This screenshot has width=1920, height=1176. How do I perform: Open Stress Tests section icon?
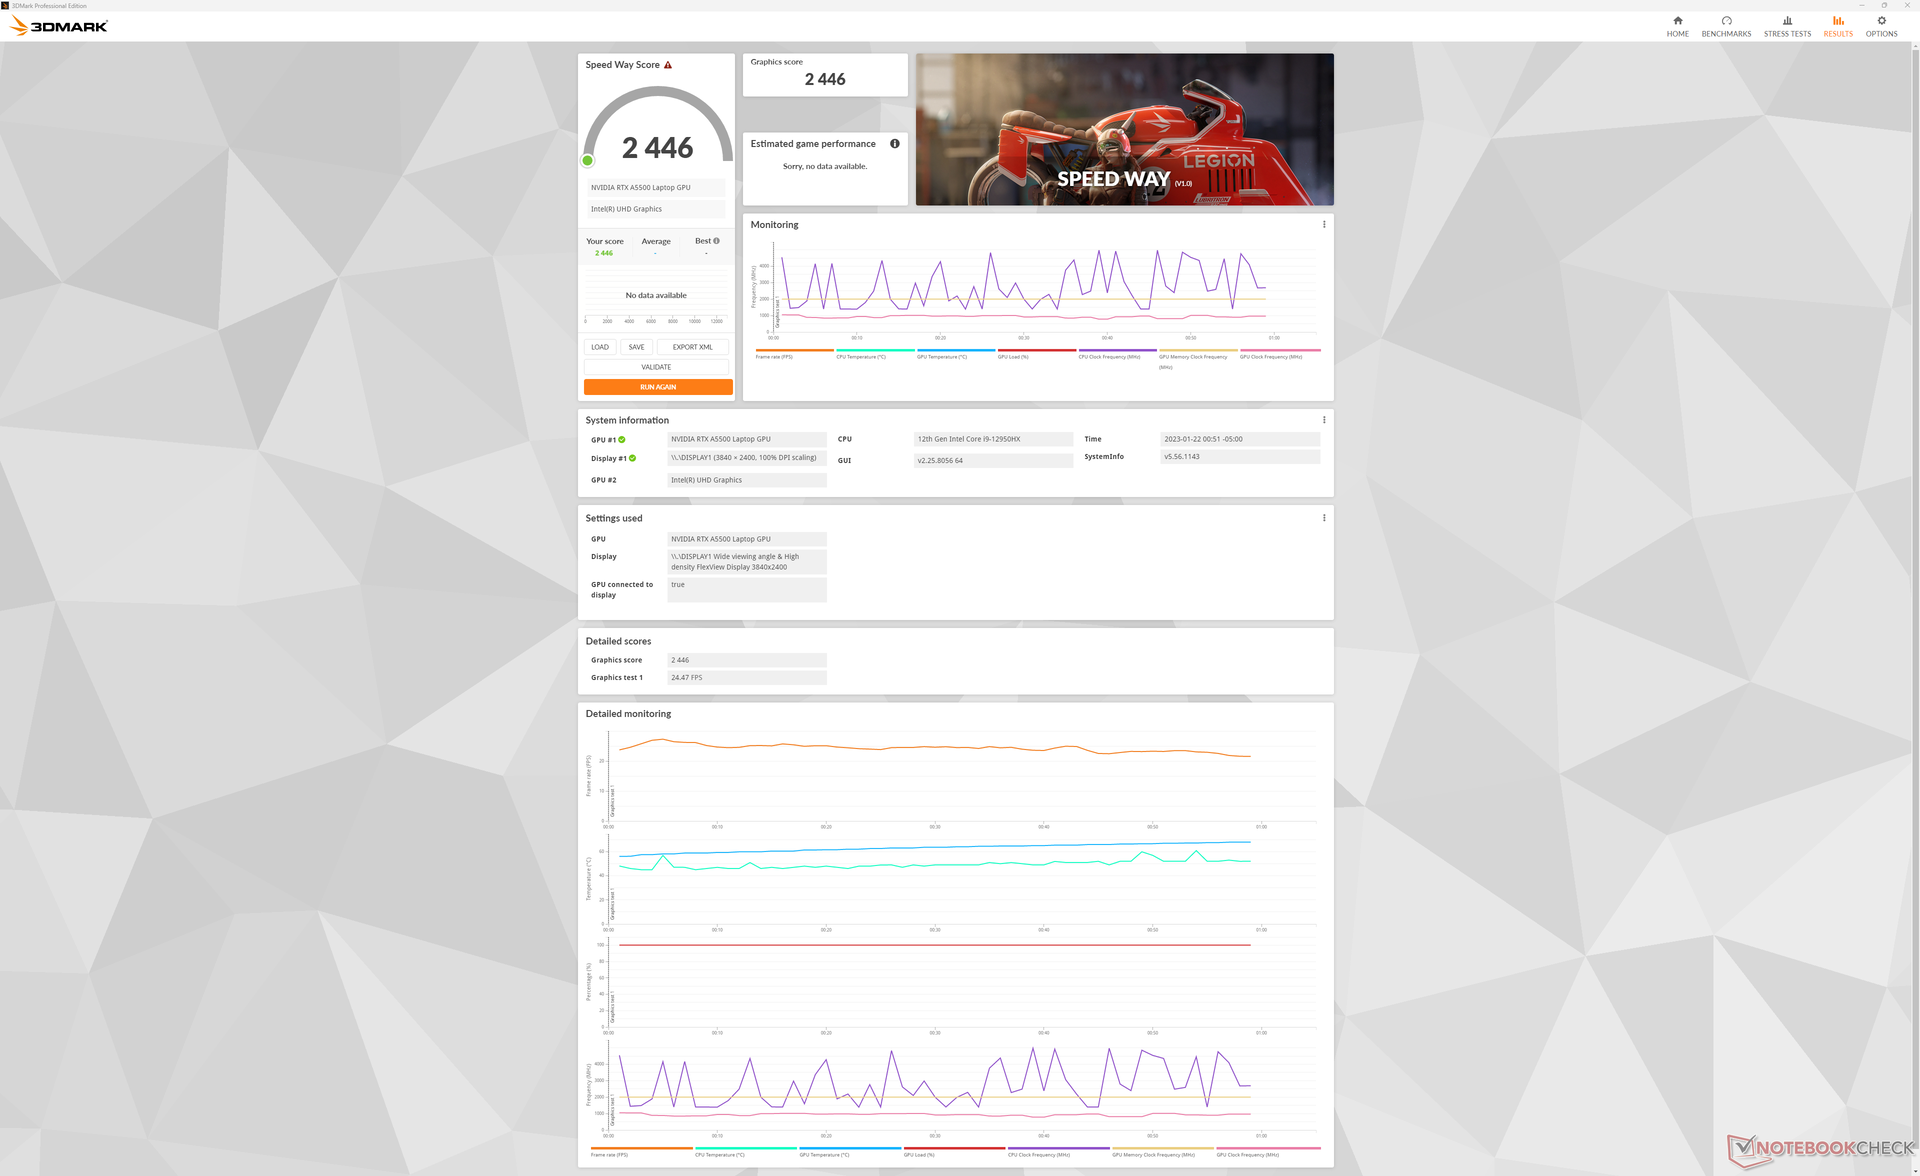[1787, 21]
